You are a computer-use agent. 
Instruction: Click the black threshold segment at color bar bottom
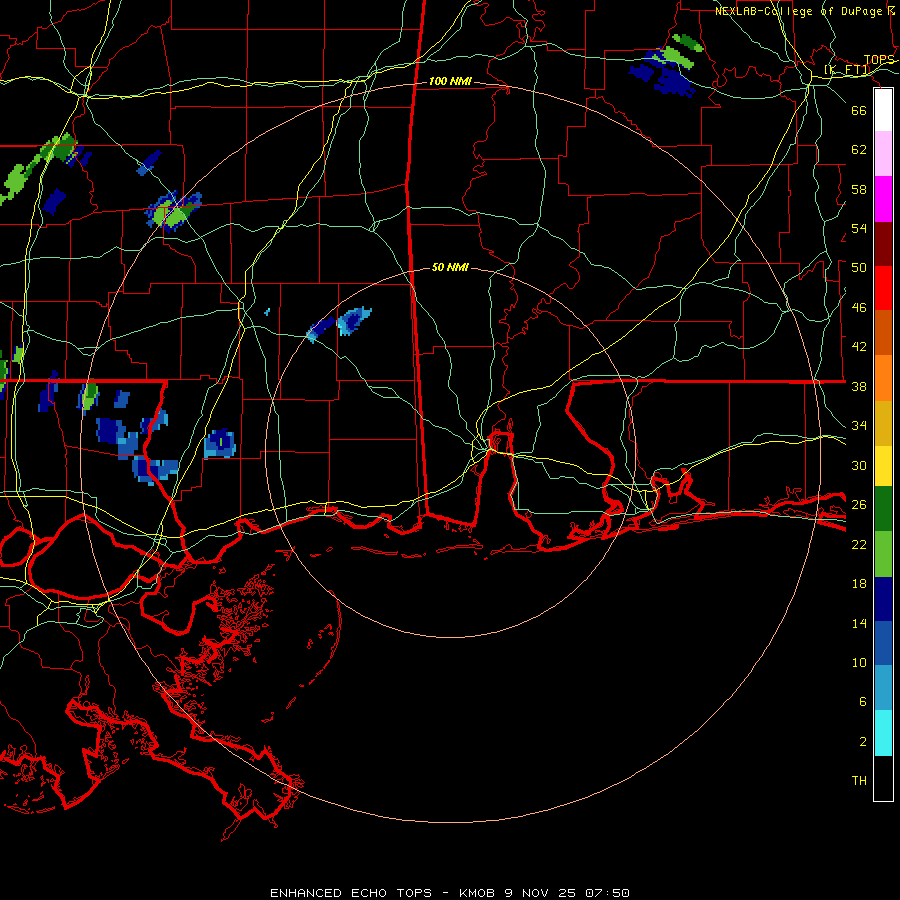883,778
